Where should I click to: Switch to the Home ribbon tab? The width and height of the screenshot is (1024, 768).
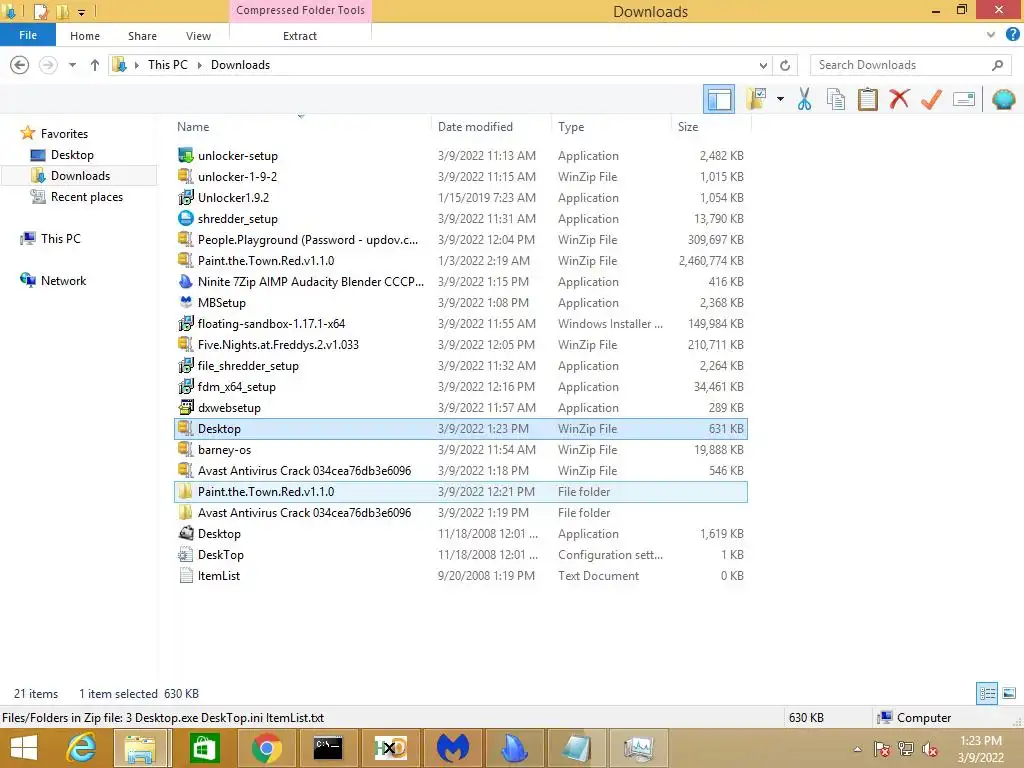click(85, 36)
